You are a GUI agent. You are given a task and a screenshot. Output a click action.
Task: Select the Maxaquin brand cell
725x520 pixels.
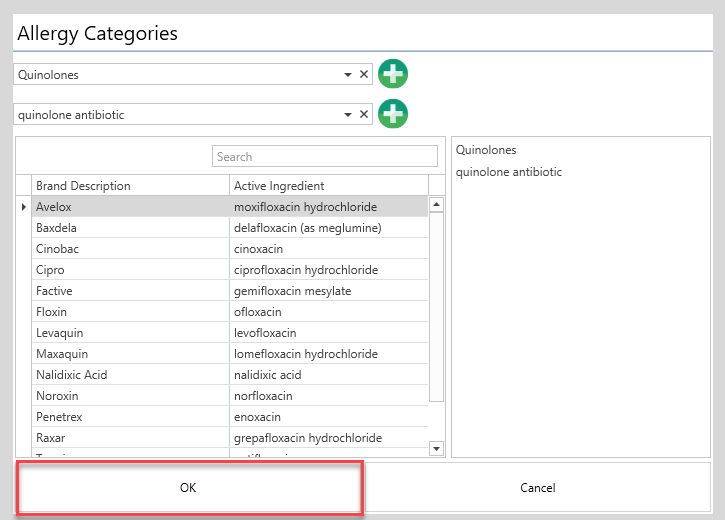point(130,354)
